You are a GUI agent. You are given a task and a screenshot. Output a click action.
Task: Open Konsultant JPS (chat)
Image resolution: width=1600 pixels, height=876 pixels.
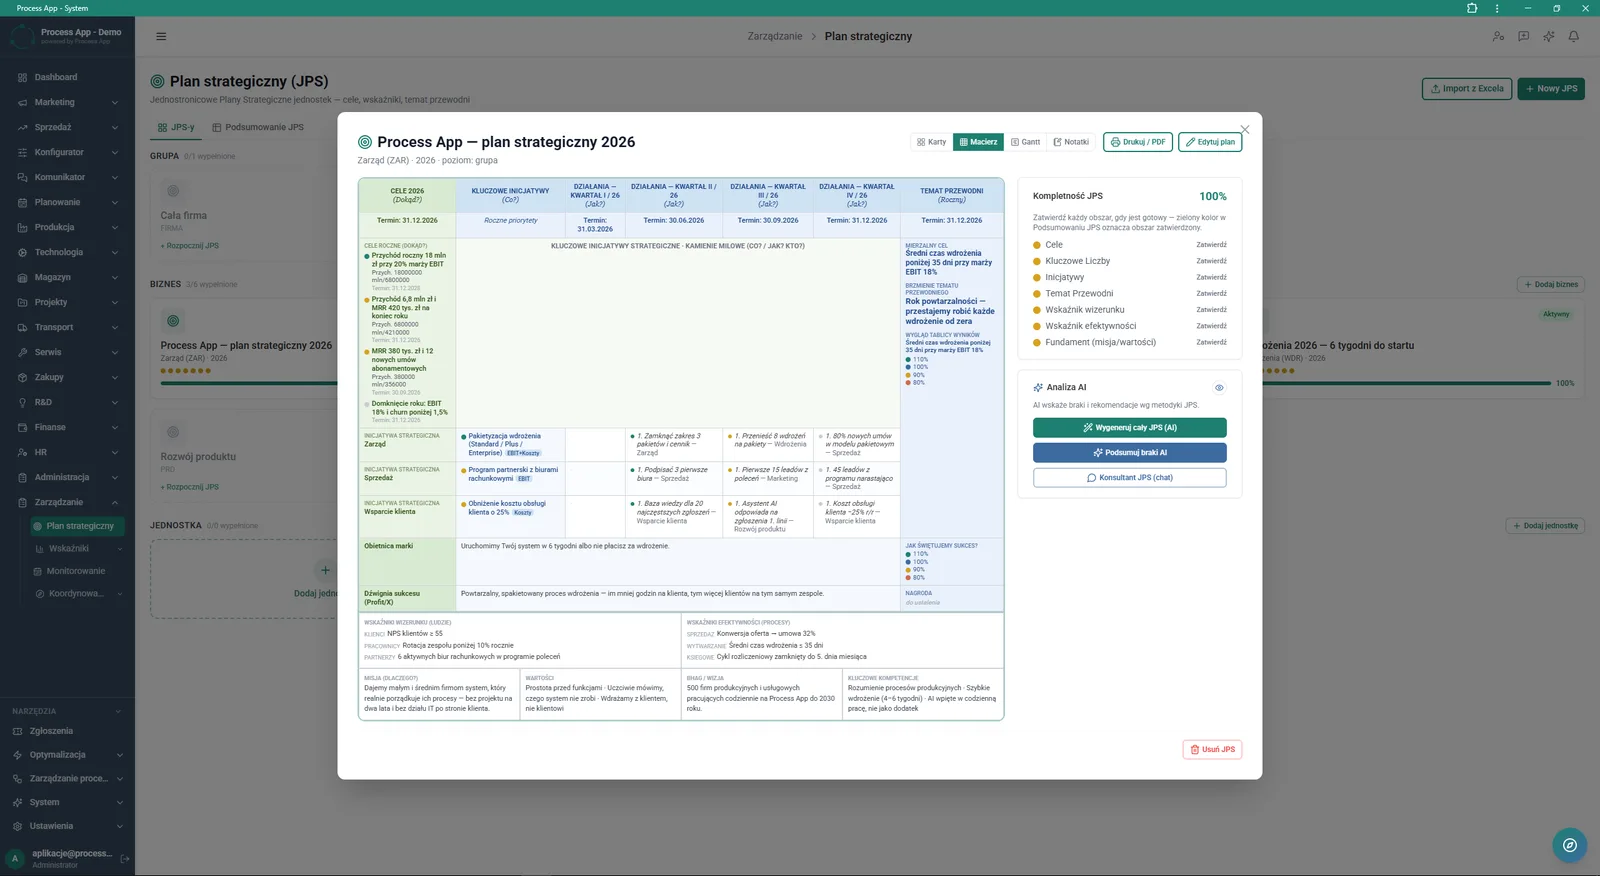1130,478
